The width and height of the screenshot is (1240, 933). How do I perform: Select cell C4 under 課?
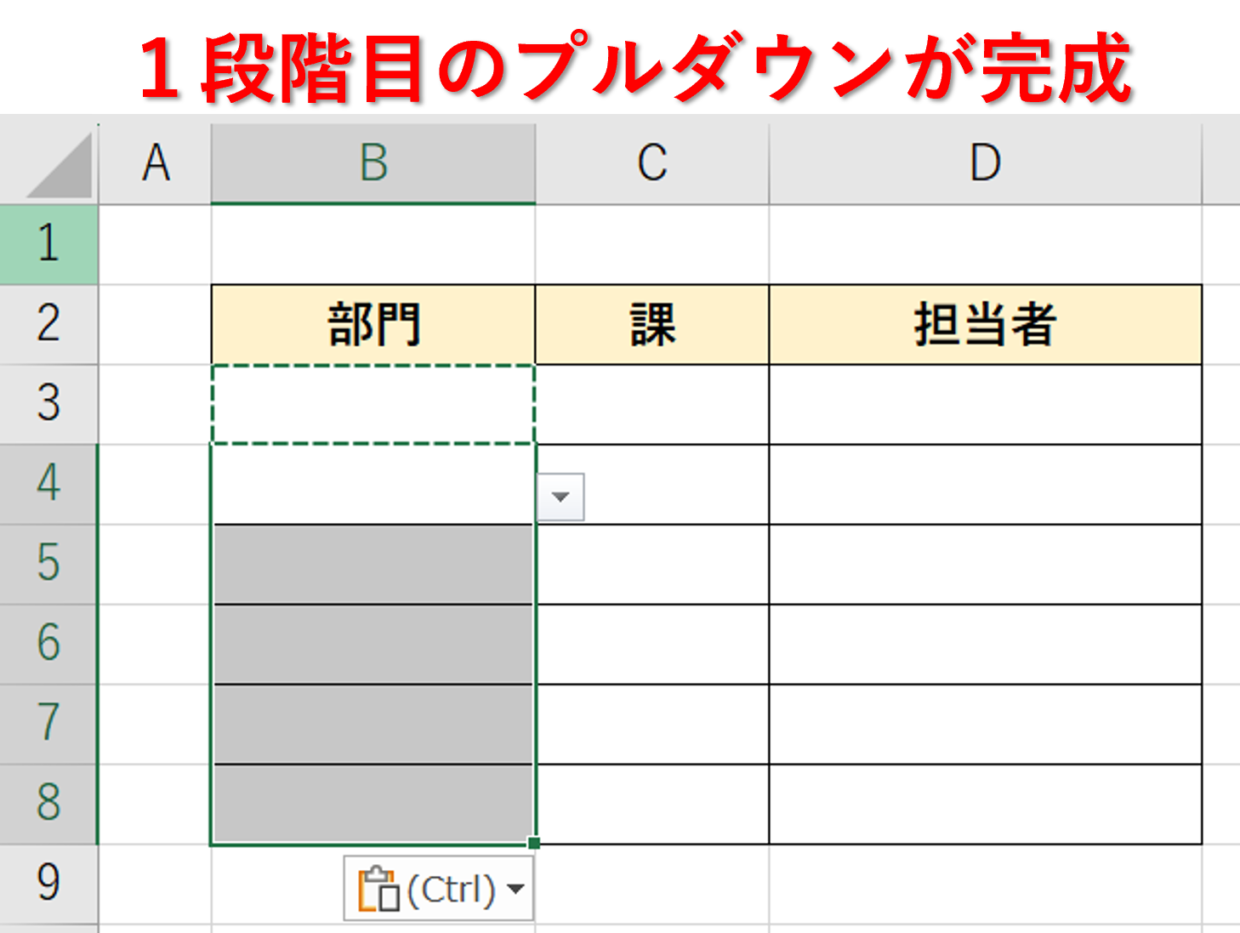[x=652, y=484]
